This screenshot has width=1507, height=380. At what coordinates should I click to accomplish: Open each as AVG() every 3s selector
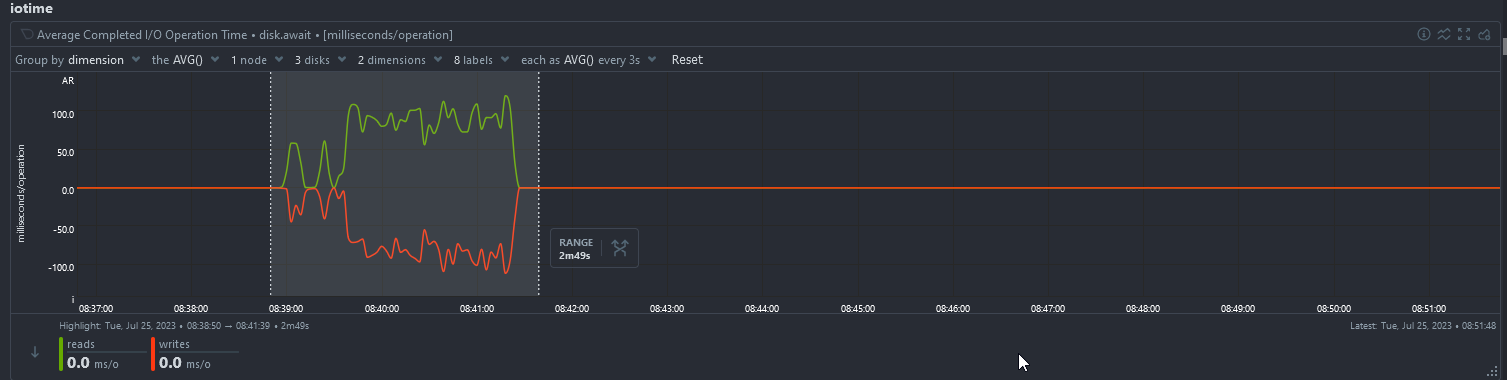588,60
